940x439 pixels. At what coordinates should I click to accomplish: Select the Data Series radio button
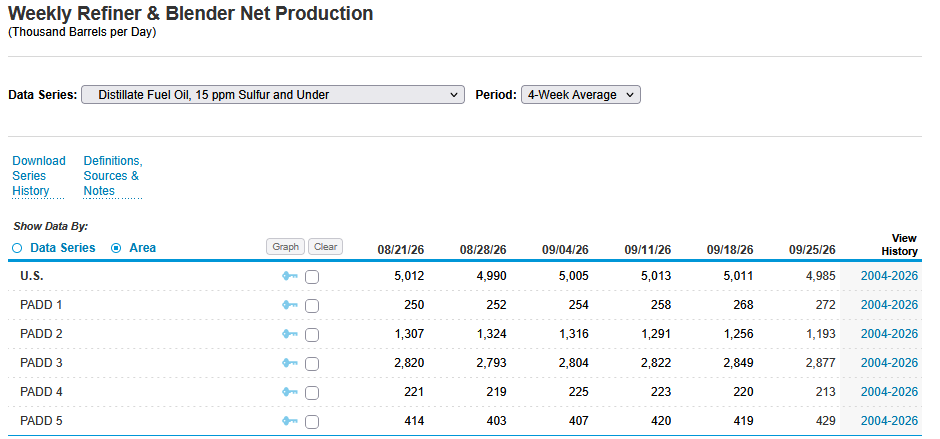(x=17, y=248)
